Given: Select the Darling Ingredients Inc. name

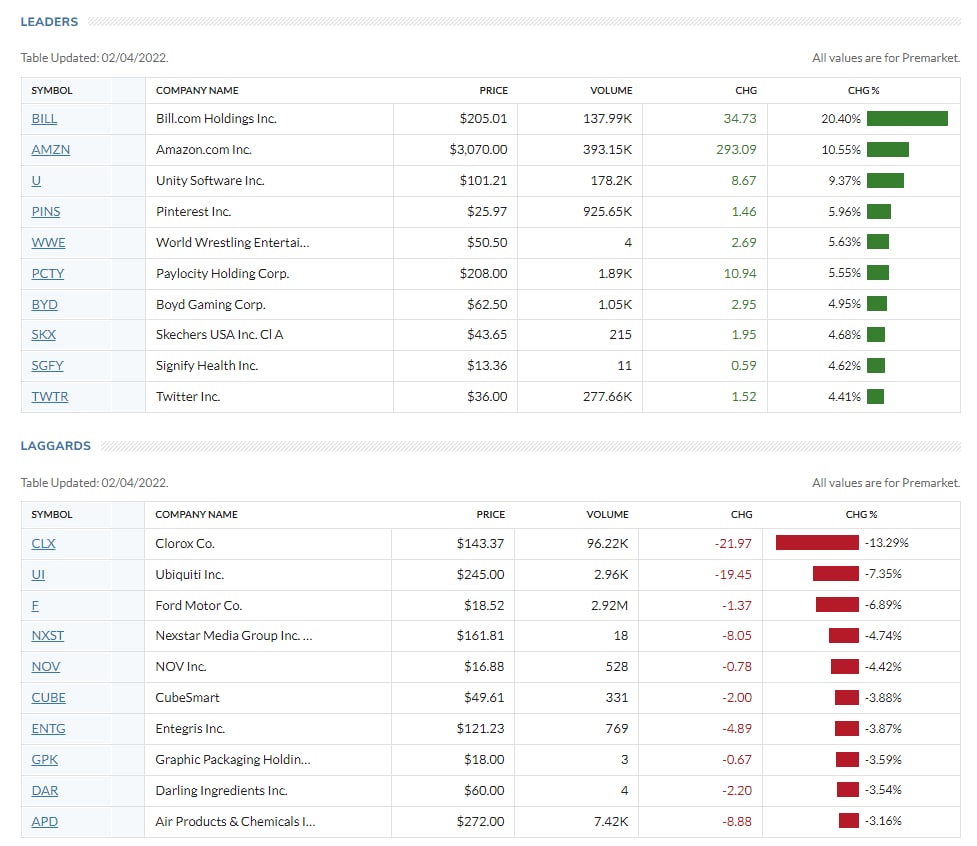Looking at the screenshot, I should [x=221, y=791].
